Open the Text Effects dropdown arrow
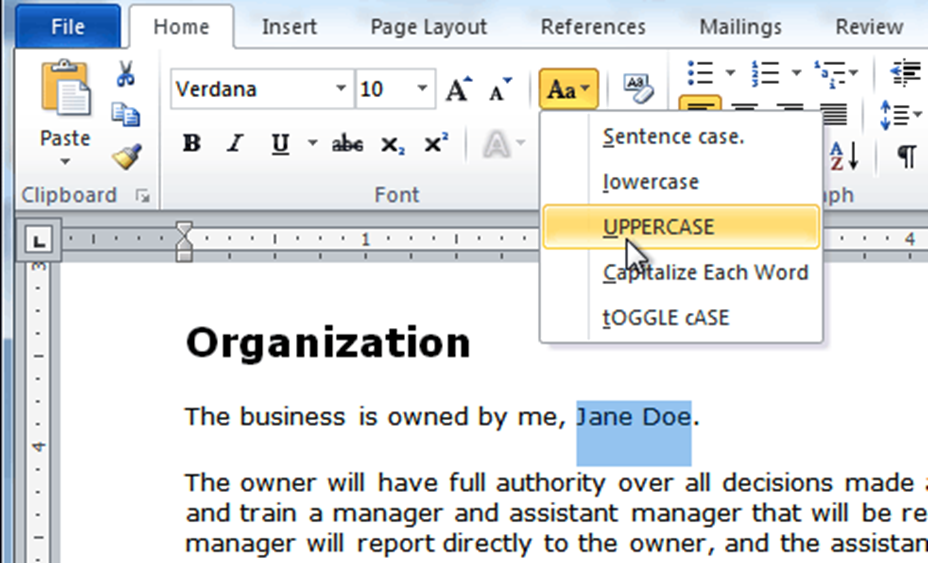This screenshot has height=563, width=928. point(521,143)
